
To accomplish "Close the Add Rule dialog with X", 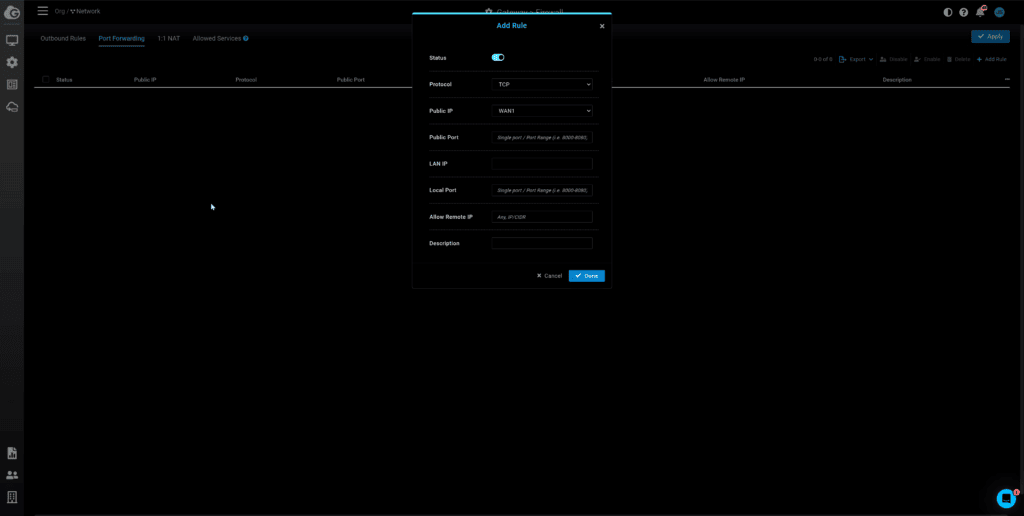I will coord(602,26).
